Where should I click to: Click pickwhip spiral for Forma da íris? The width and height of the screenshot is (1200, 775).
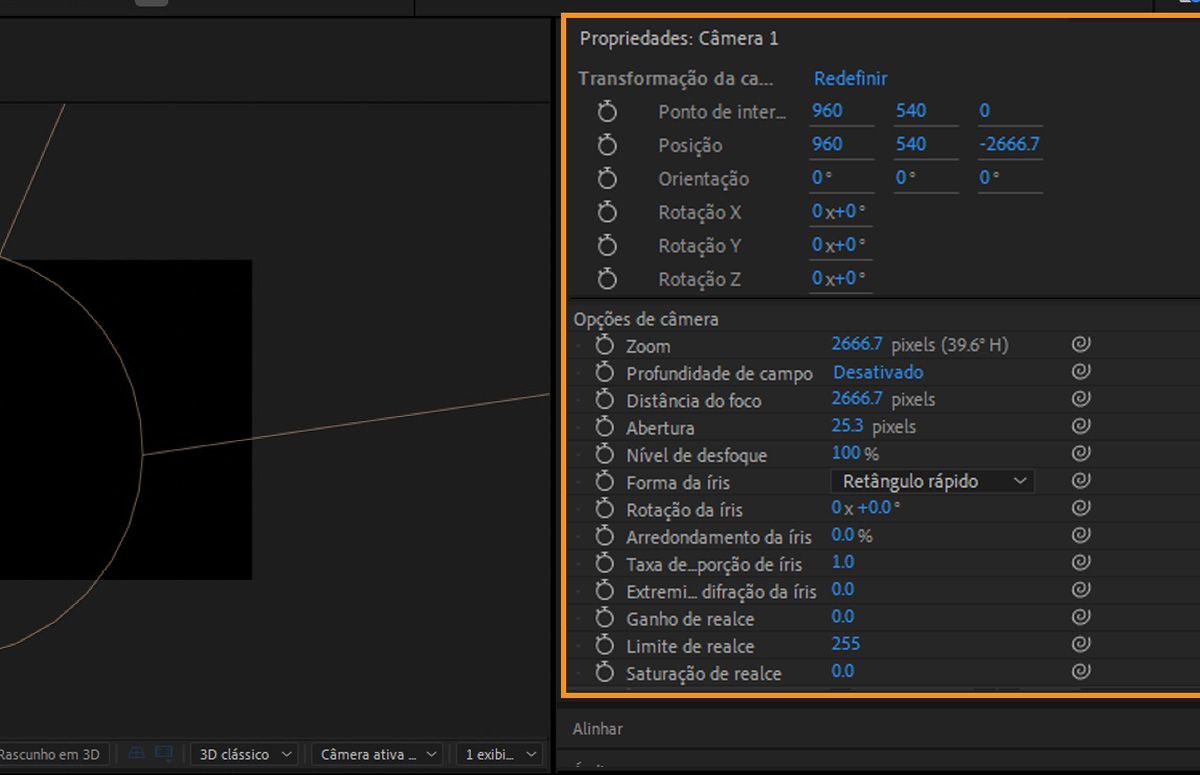click(x=1080, y=481)
